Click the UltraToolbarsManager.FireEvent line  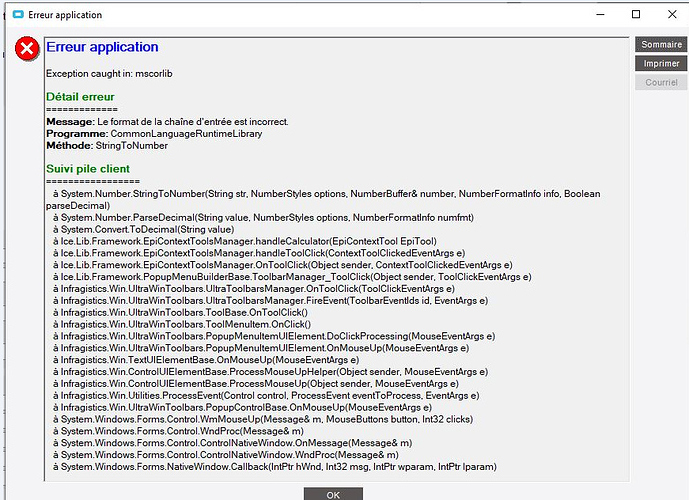pyautogui.click(x=271, y=301)
